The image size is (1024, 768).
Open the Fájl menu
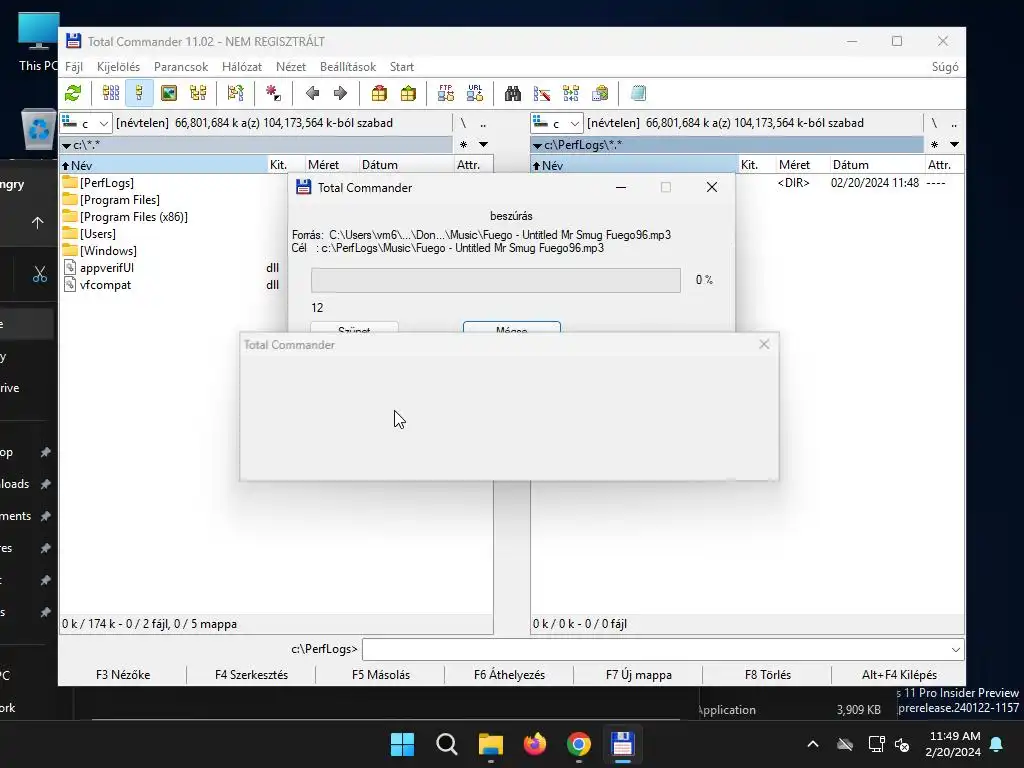74,67
